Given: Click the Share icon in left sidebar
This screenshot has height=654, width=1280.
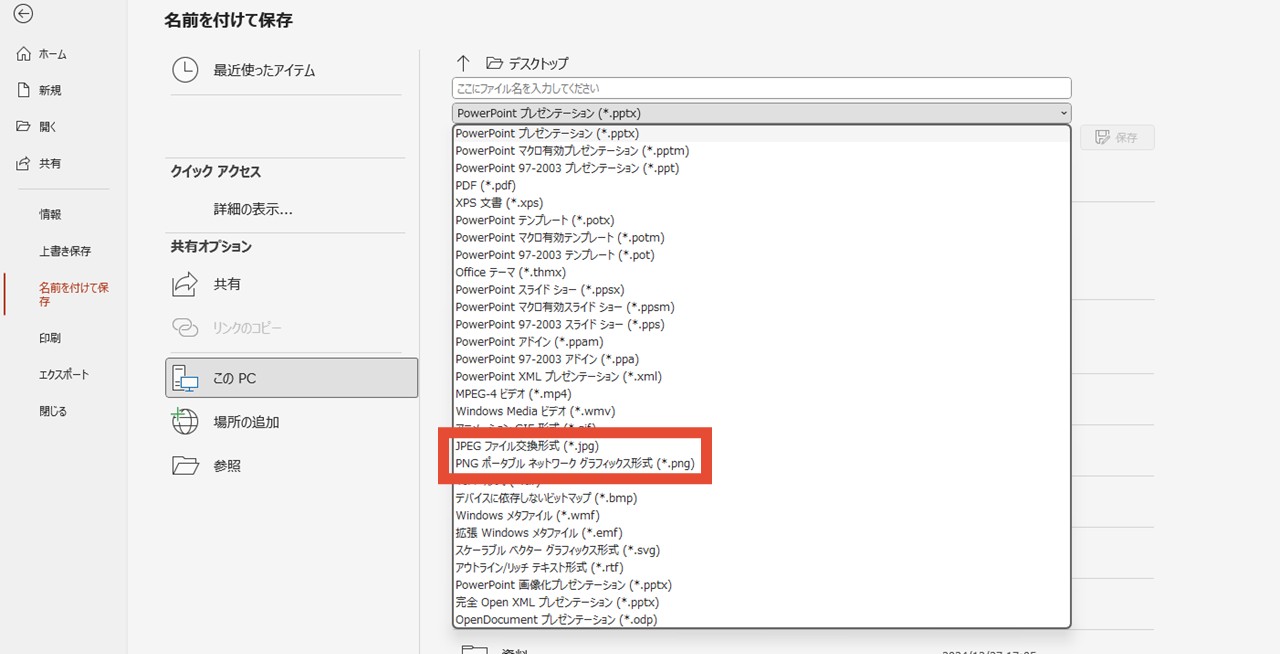Looking at the screenshot, I should click(x=24, y=163).
